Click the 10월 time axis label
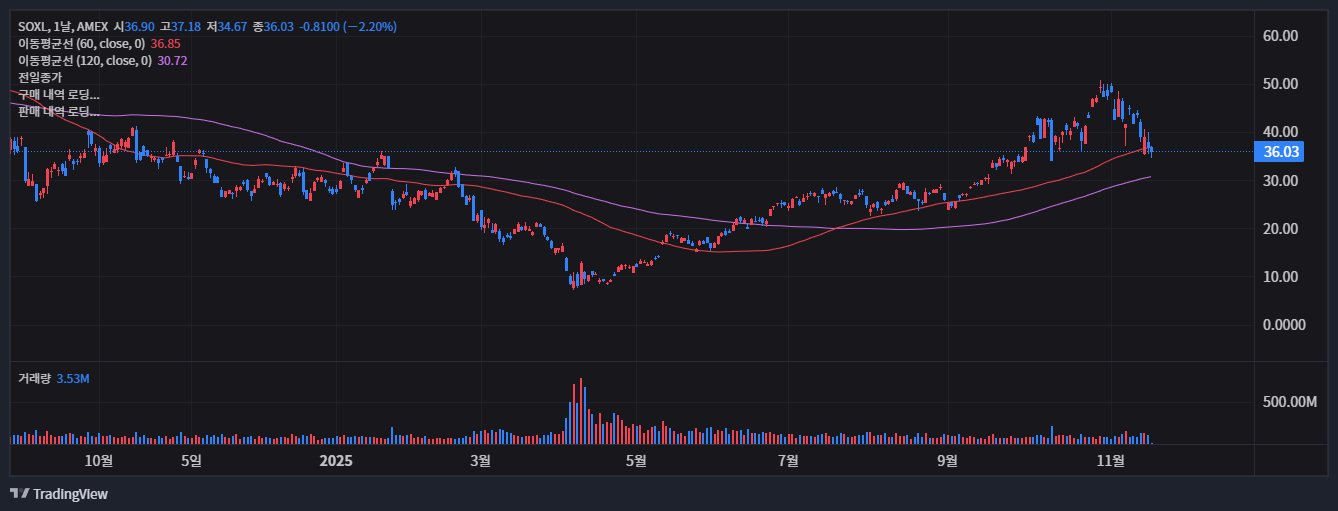 pos(99,460)
